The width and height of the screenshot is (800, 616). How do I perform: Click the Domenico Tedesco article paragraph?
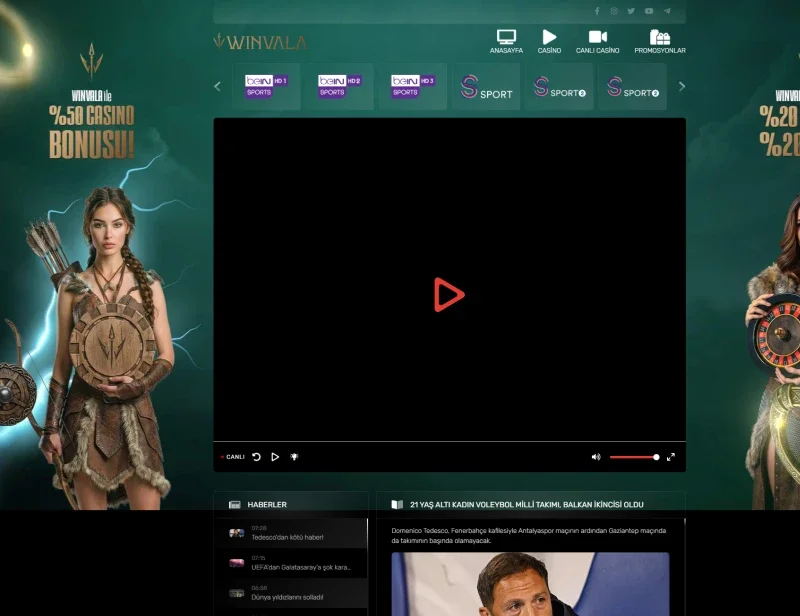pyautogui.click(x=529, y=535)
